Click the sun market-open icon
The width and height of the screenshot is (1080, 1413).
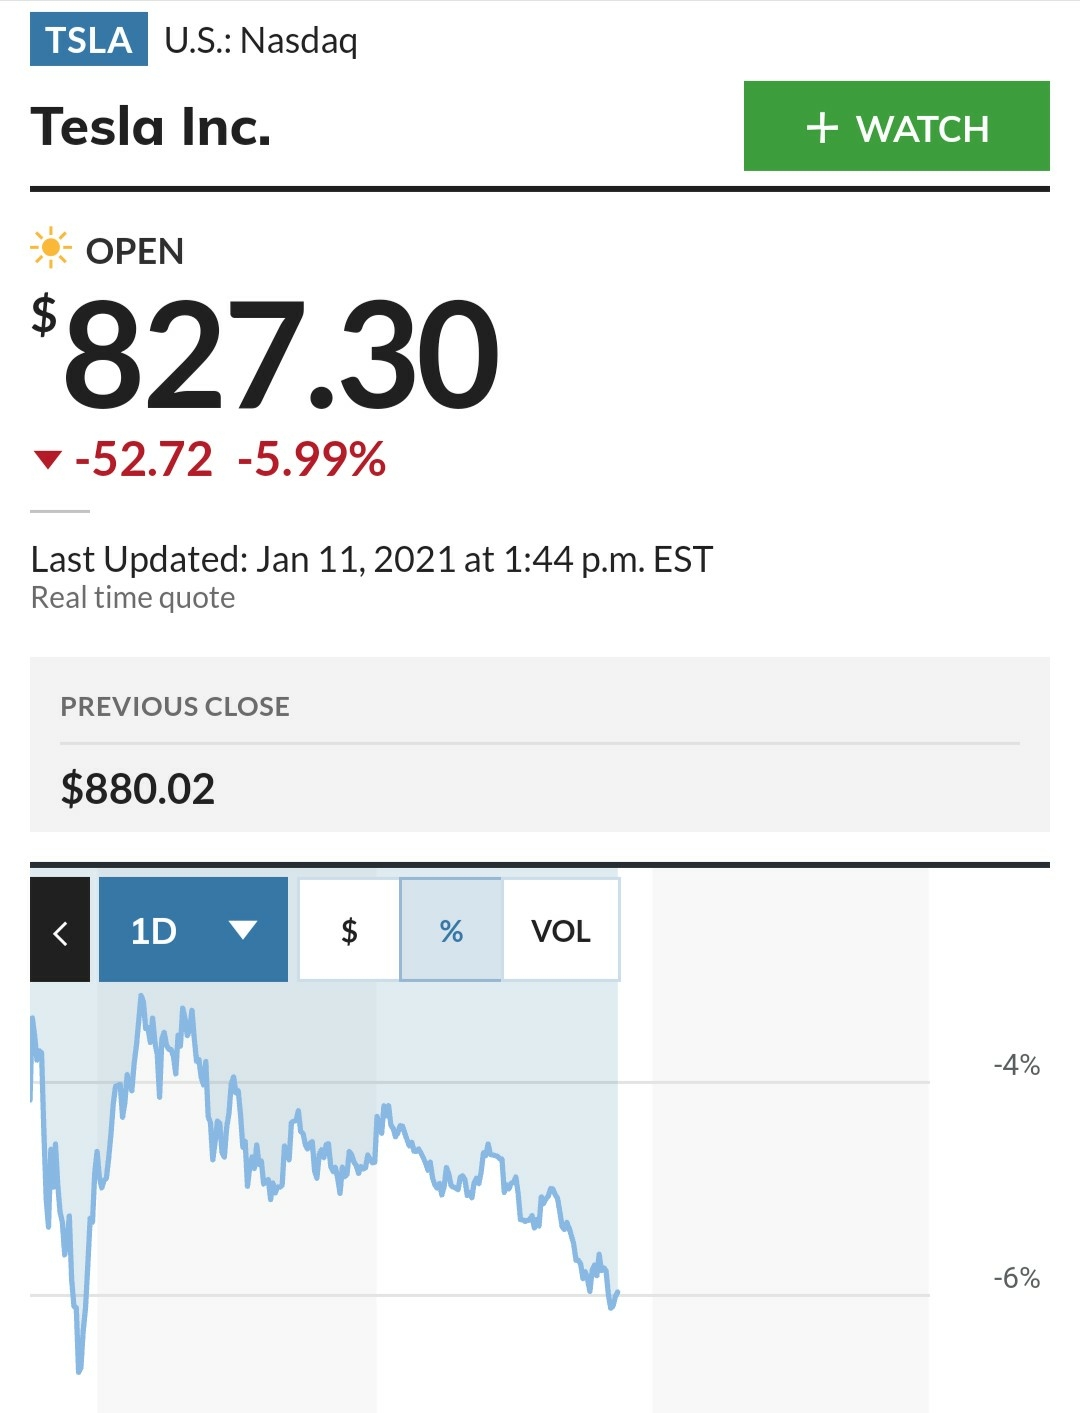[x=50, y=248]
